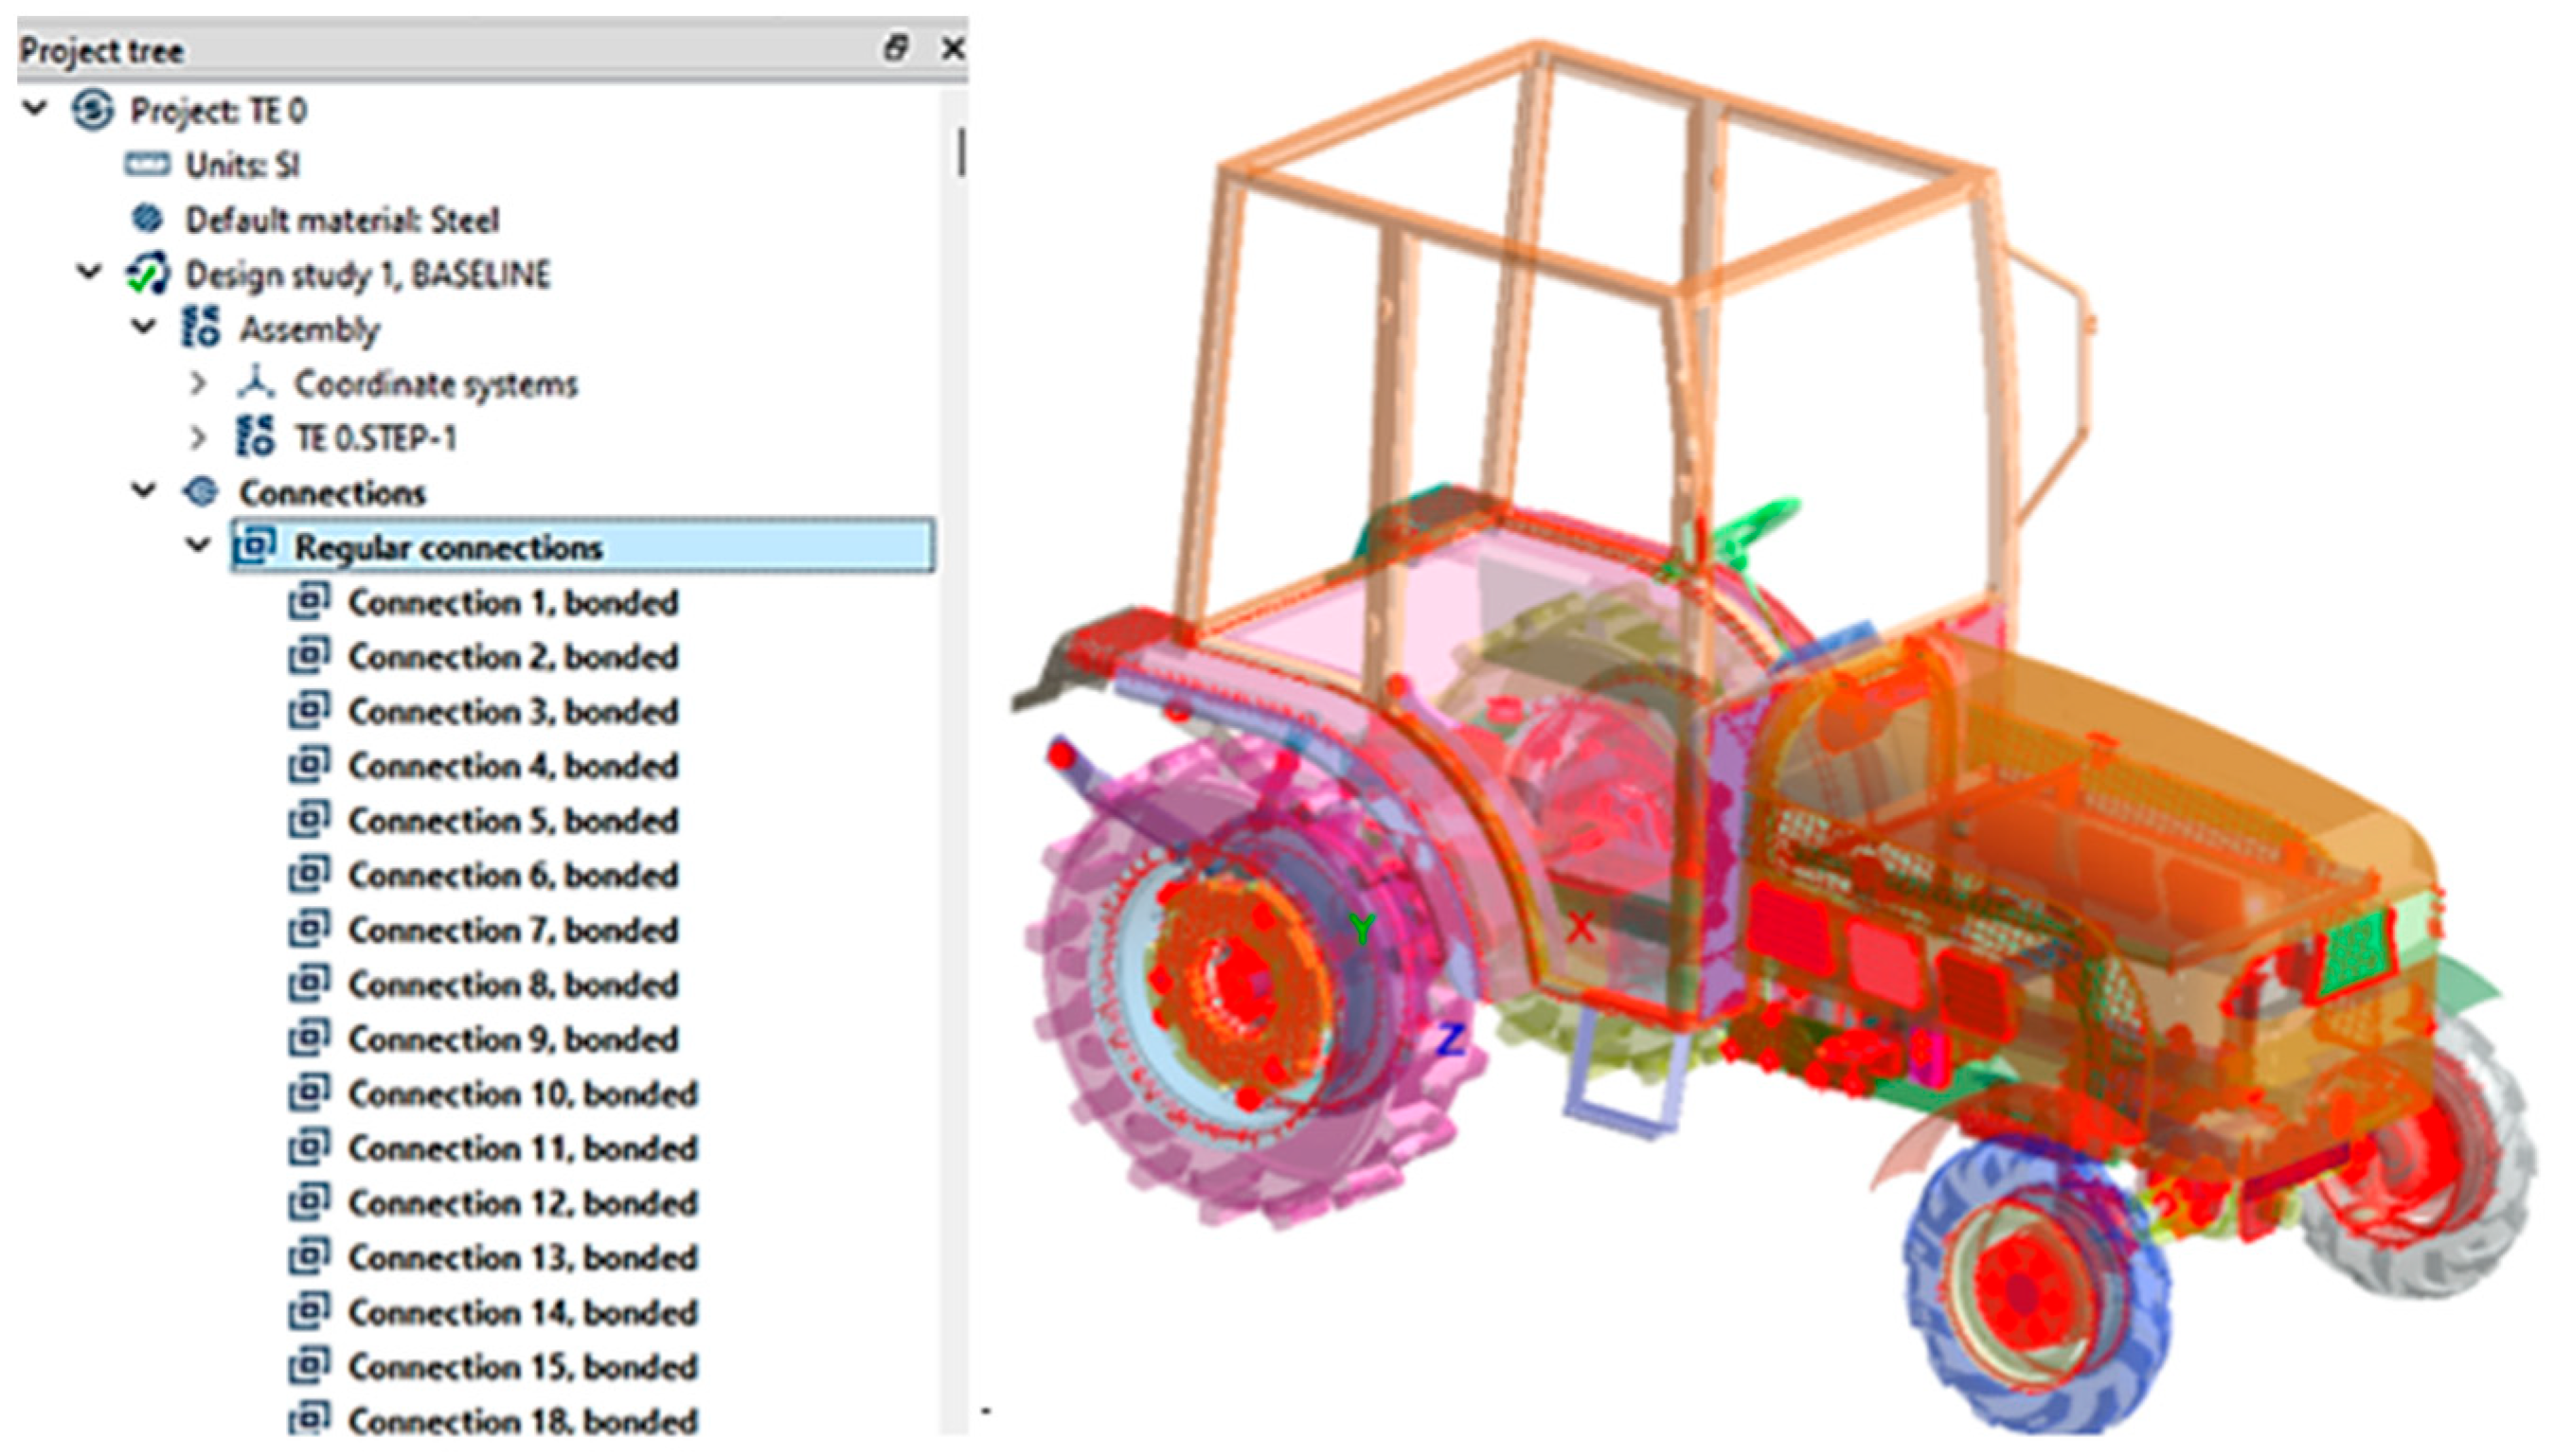Collapse Regular connections node
This screenshot has width=2555, height=1456.
click(199, 546)
